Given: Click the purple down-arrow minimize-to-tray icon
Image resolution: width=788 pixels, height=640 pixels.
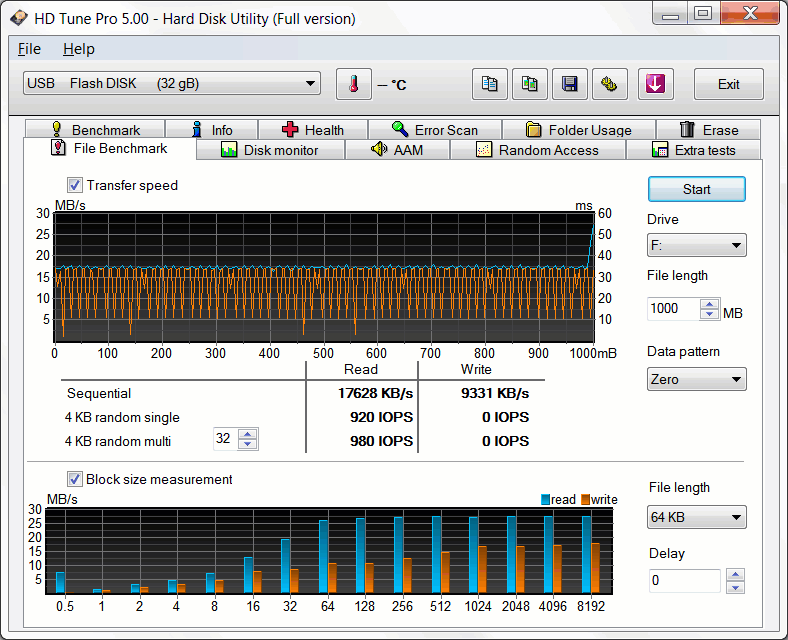Looking at the screenshot, I should (x=655, y=84).
